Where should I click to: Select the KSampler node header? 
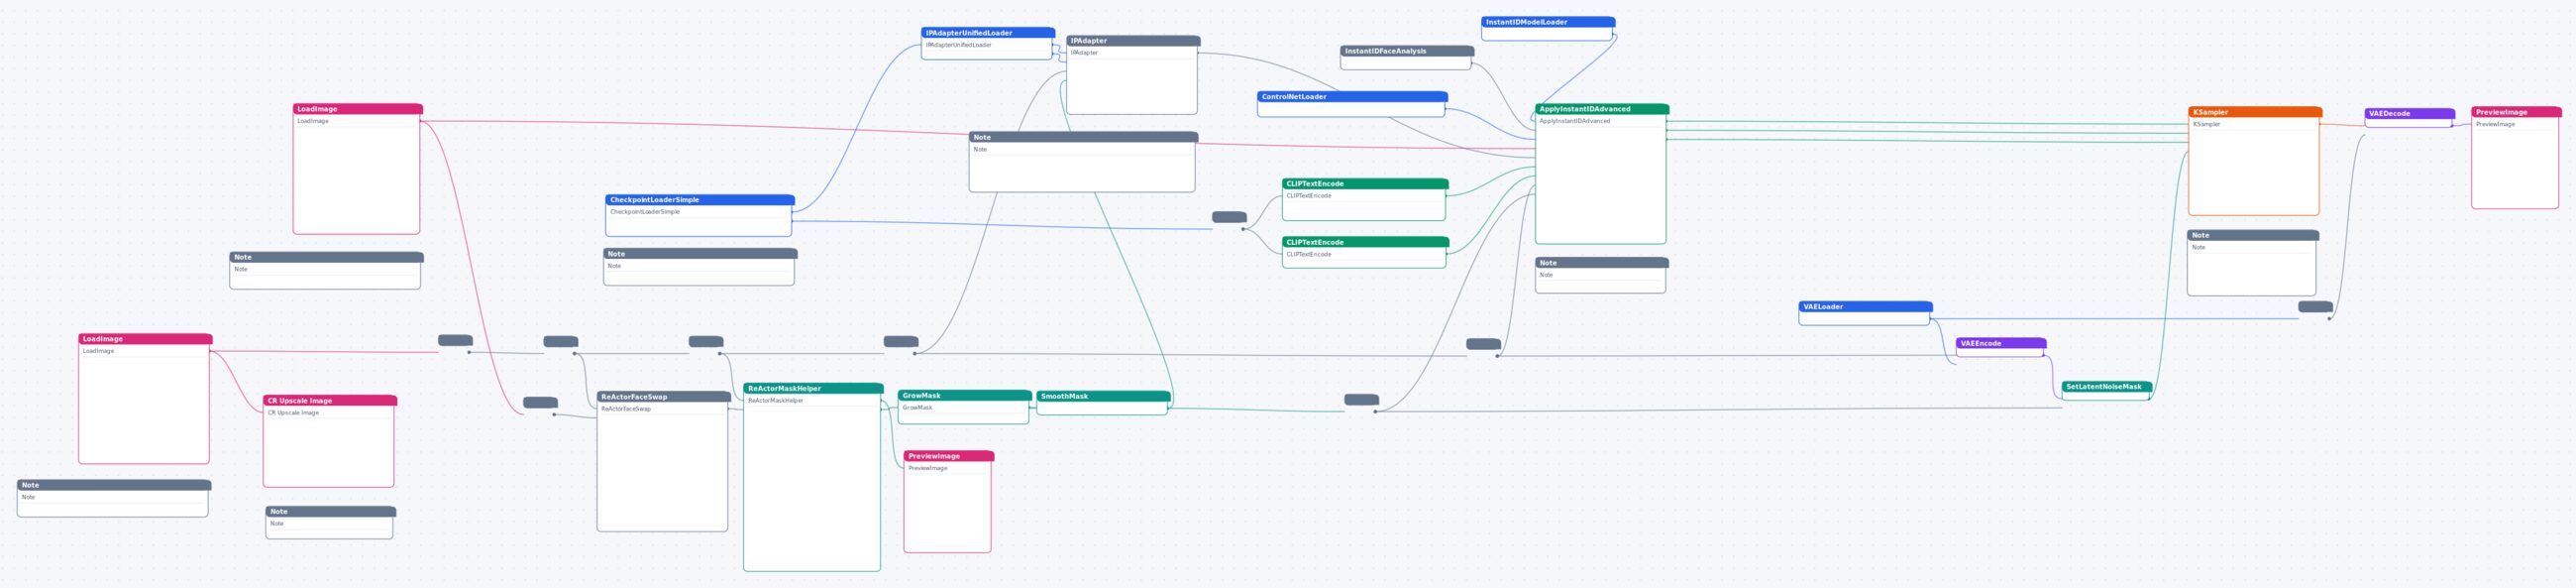[2254, 112]
